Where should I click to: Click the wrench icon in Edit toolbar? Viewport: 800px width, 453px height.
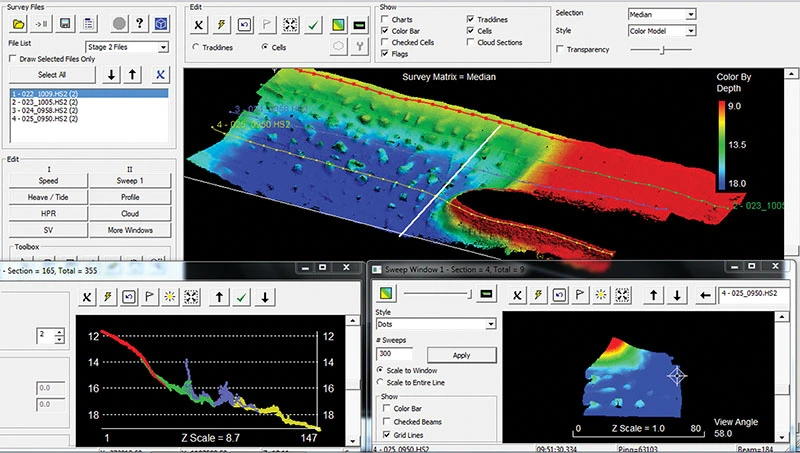click(x=360, y=46)
